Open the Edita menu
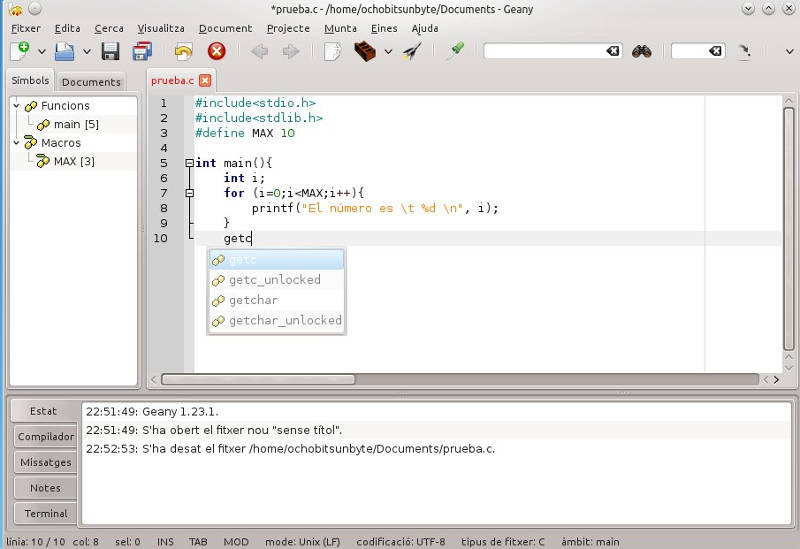This screenshot has width=800, height=549. (67, 29)
